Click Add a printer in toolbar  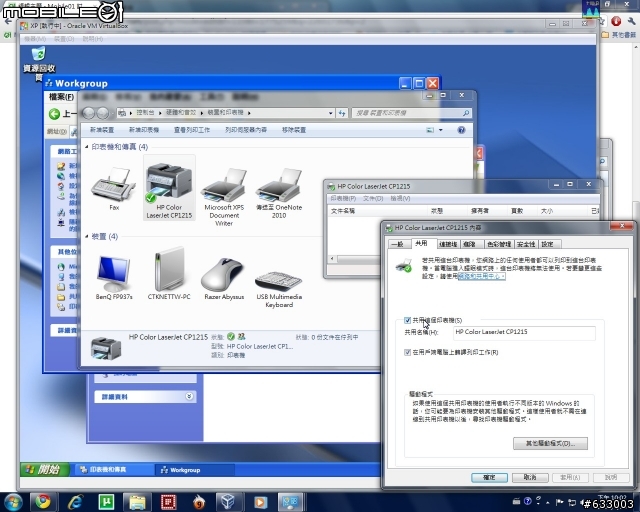coord(144,130)
